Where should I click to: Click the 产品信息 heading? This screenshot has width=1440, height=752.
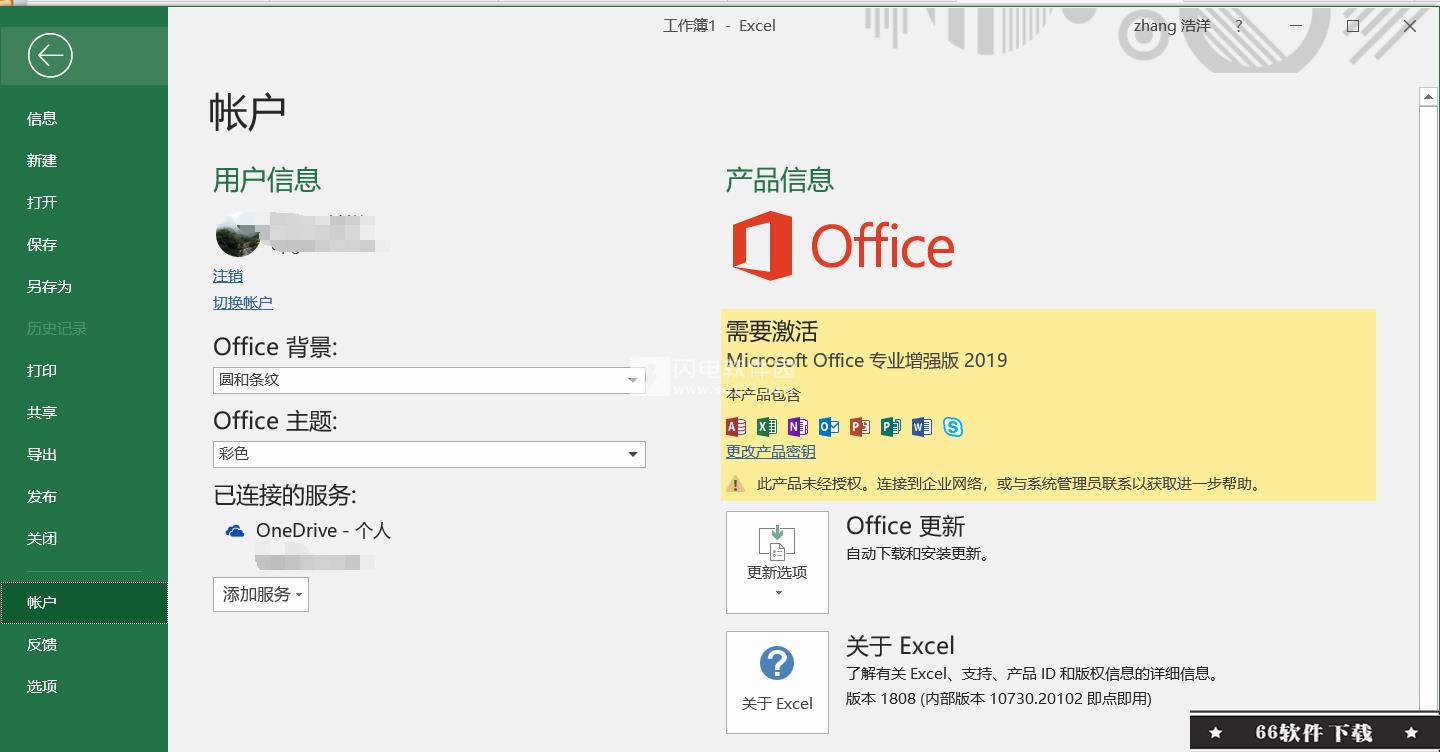click(780, 180)
